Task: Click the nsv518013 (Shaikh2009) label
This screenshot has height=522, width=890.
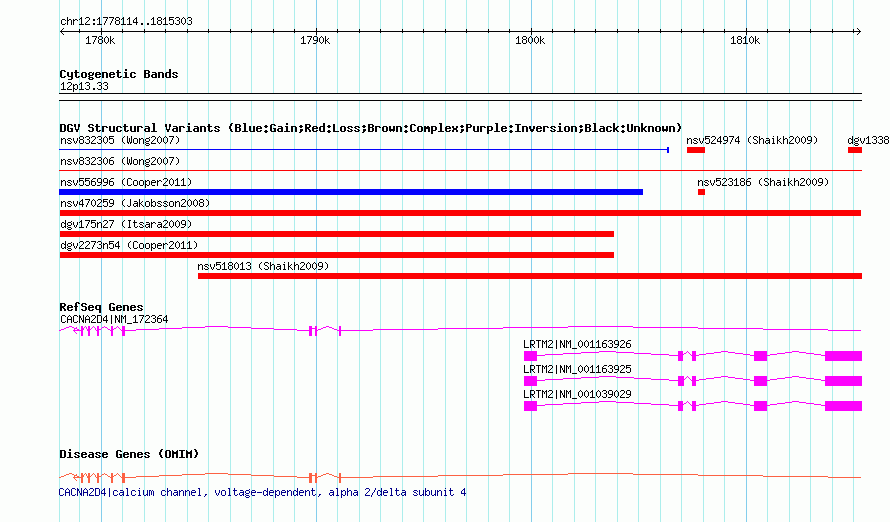Action: (x=263, y=266)
